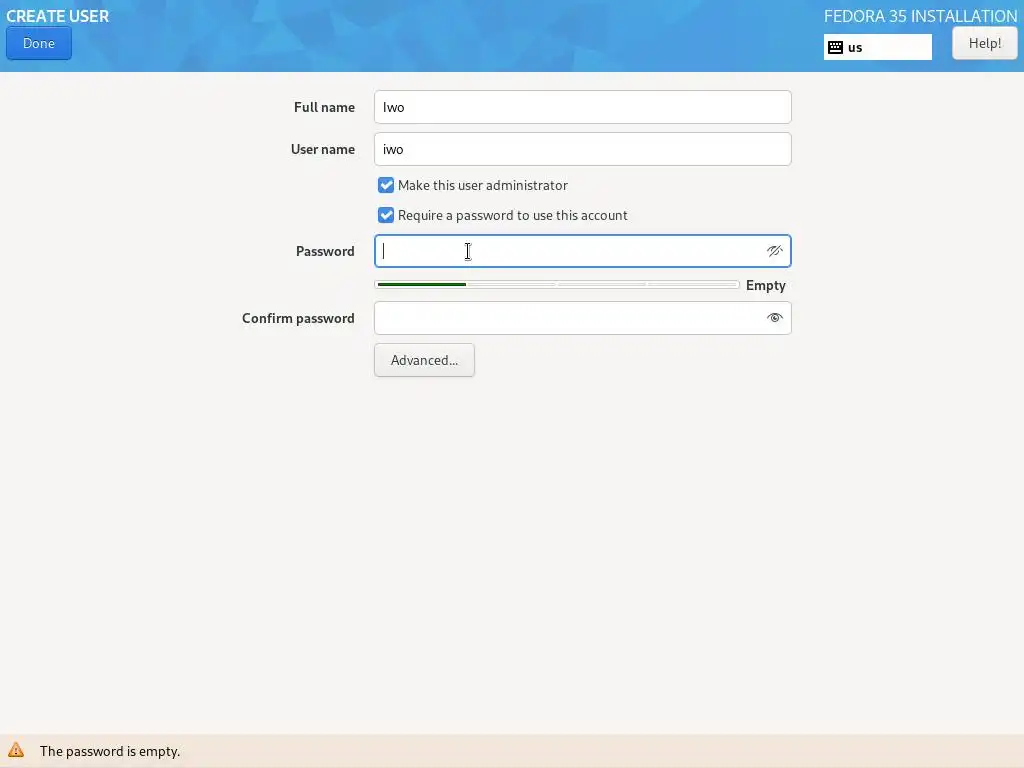
Task: Click the CREATE USER heading
Action: [x=57, y=16]
